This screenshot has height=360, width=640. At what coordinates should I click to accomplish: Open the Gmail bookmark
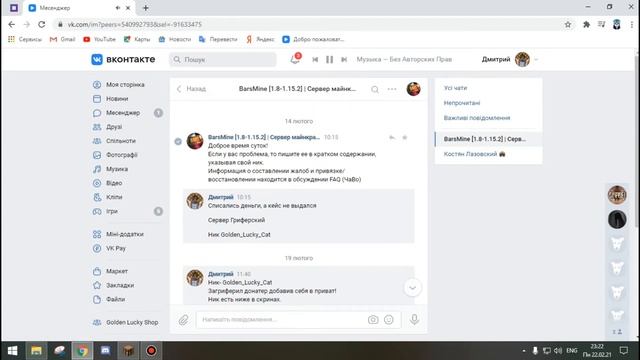[x=62, y=39]
